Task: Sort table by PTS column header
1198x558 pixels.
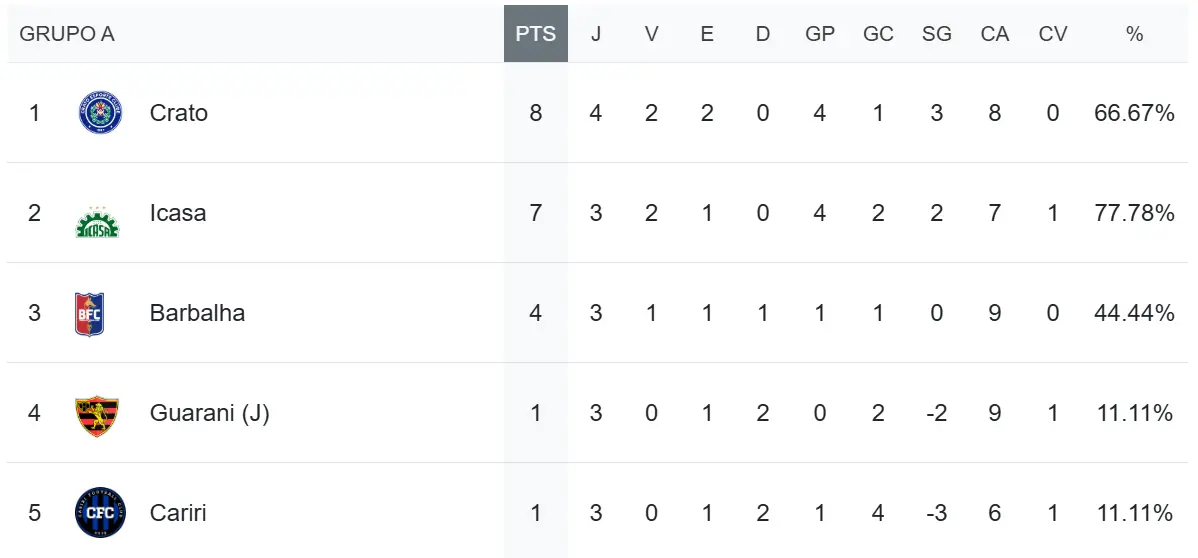Action: click(536, 34)
